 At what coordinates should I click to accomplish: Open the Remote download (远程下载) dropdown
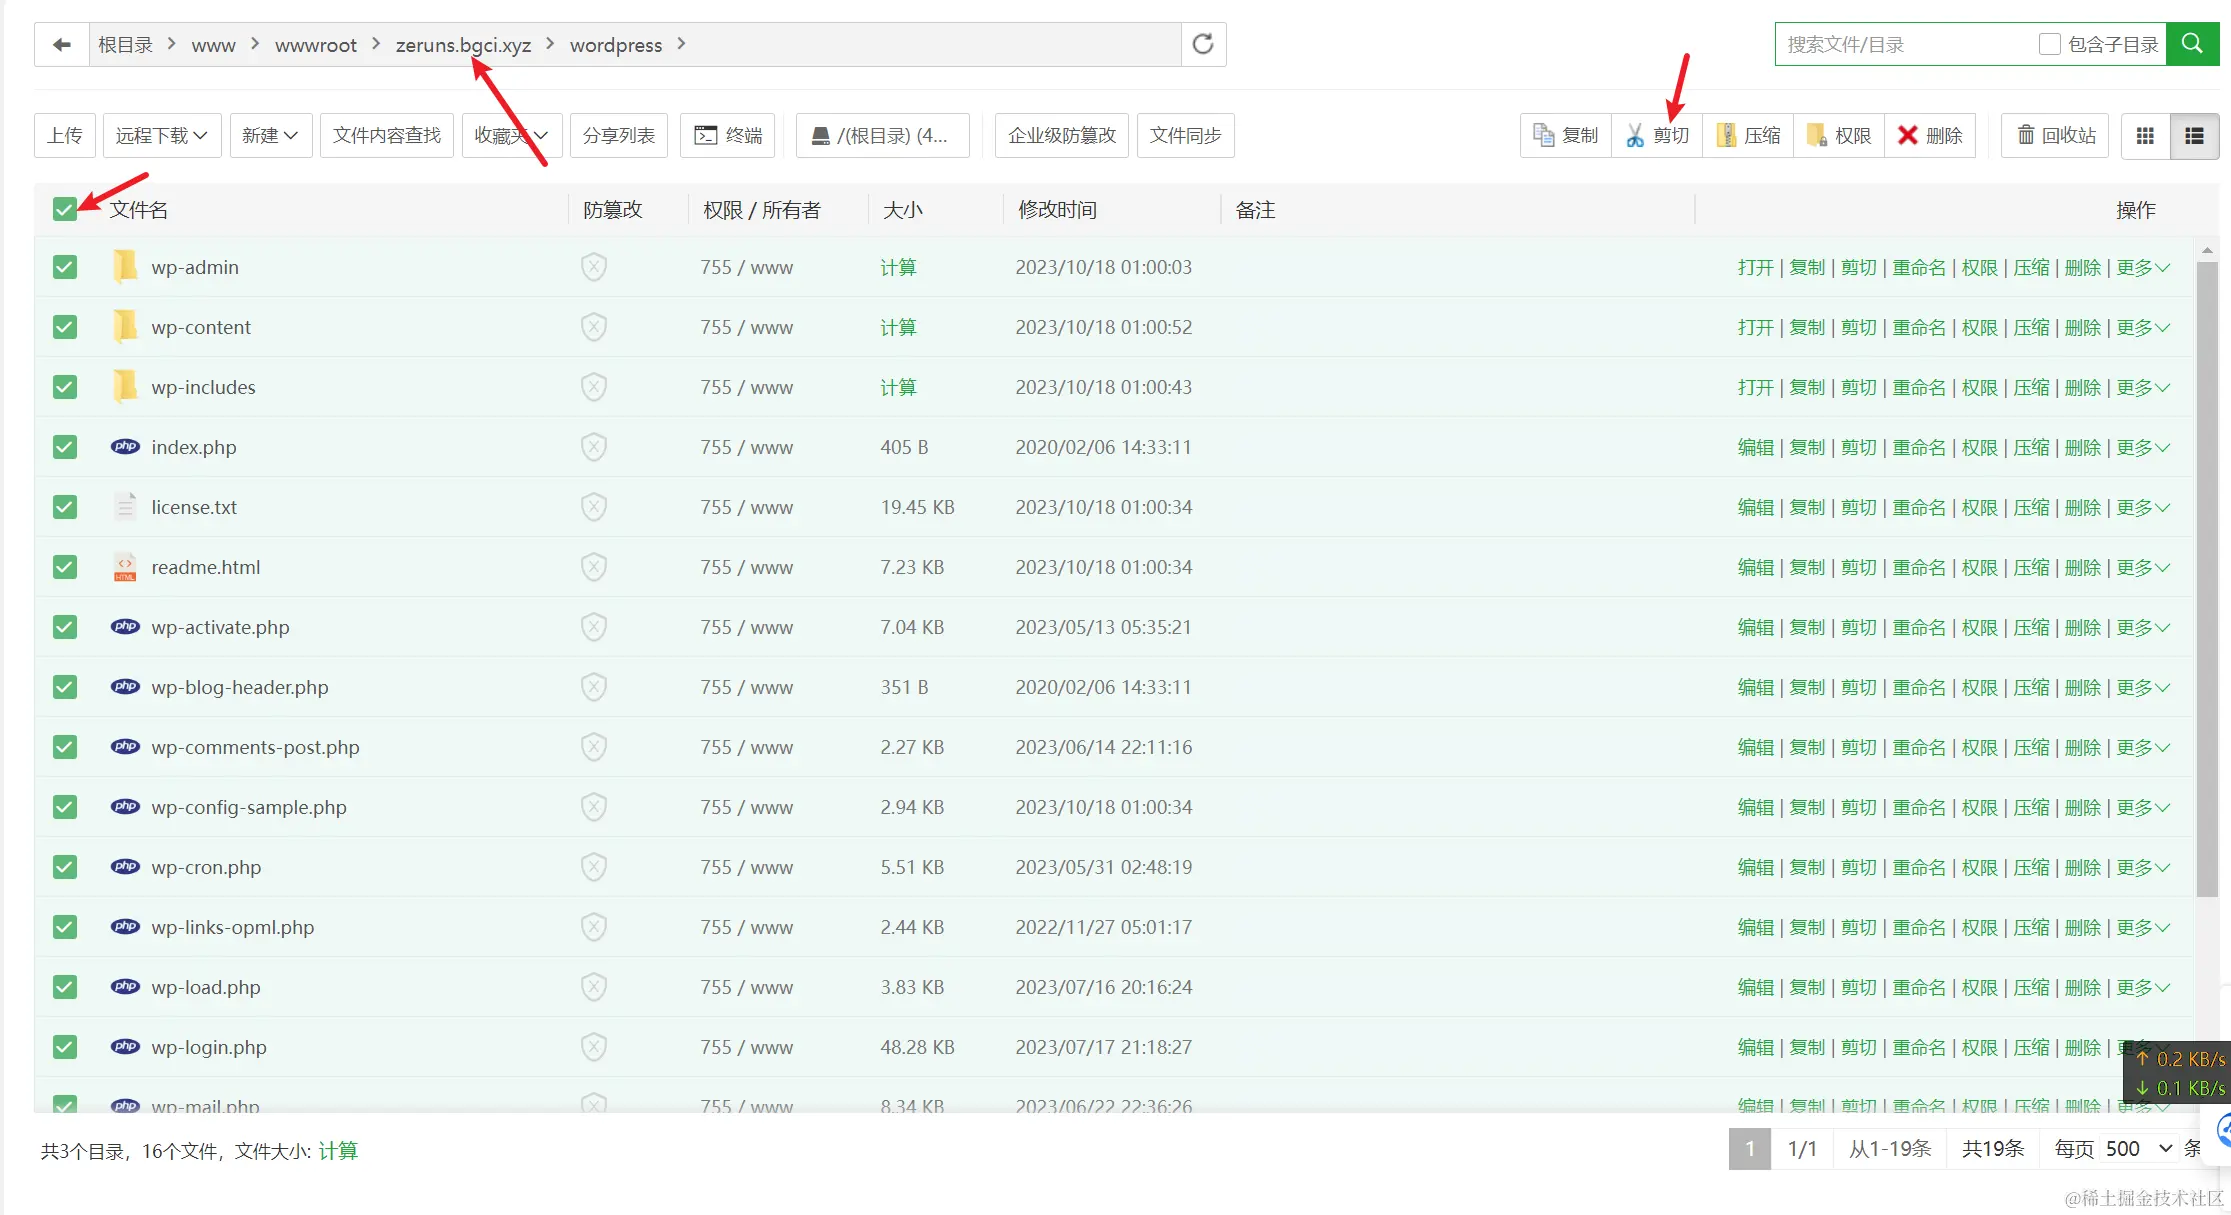coord(162,136)
